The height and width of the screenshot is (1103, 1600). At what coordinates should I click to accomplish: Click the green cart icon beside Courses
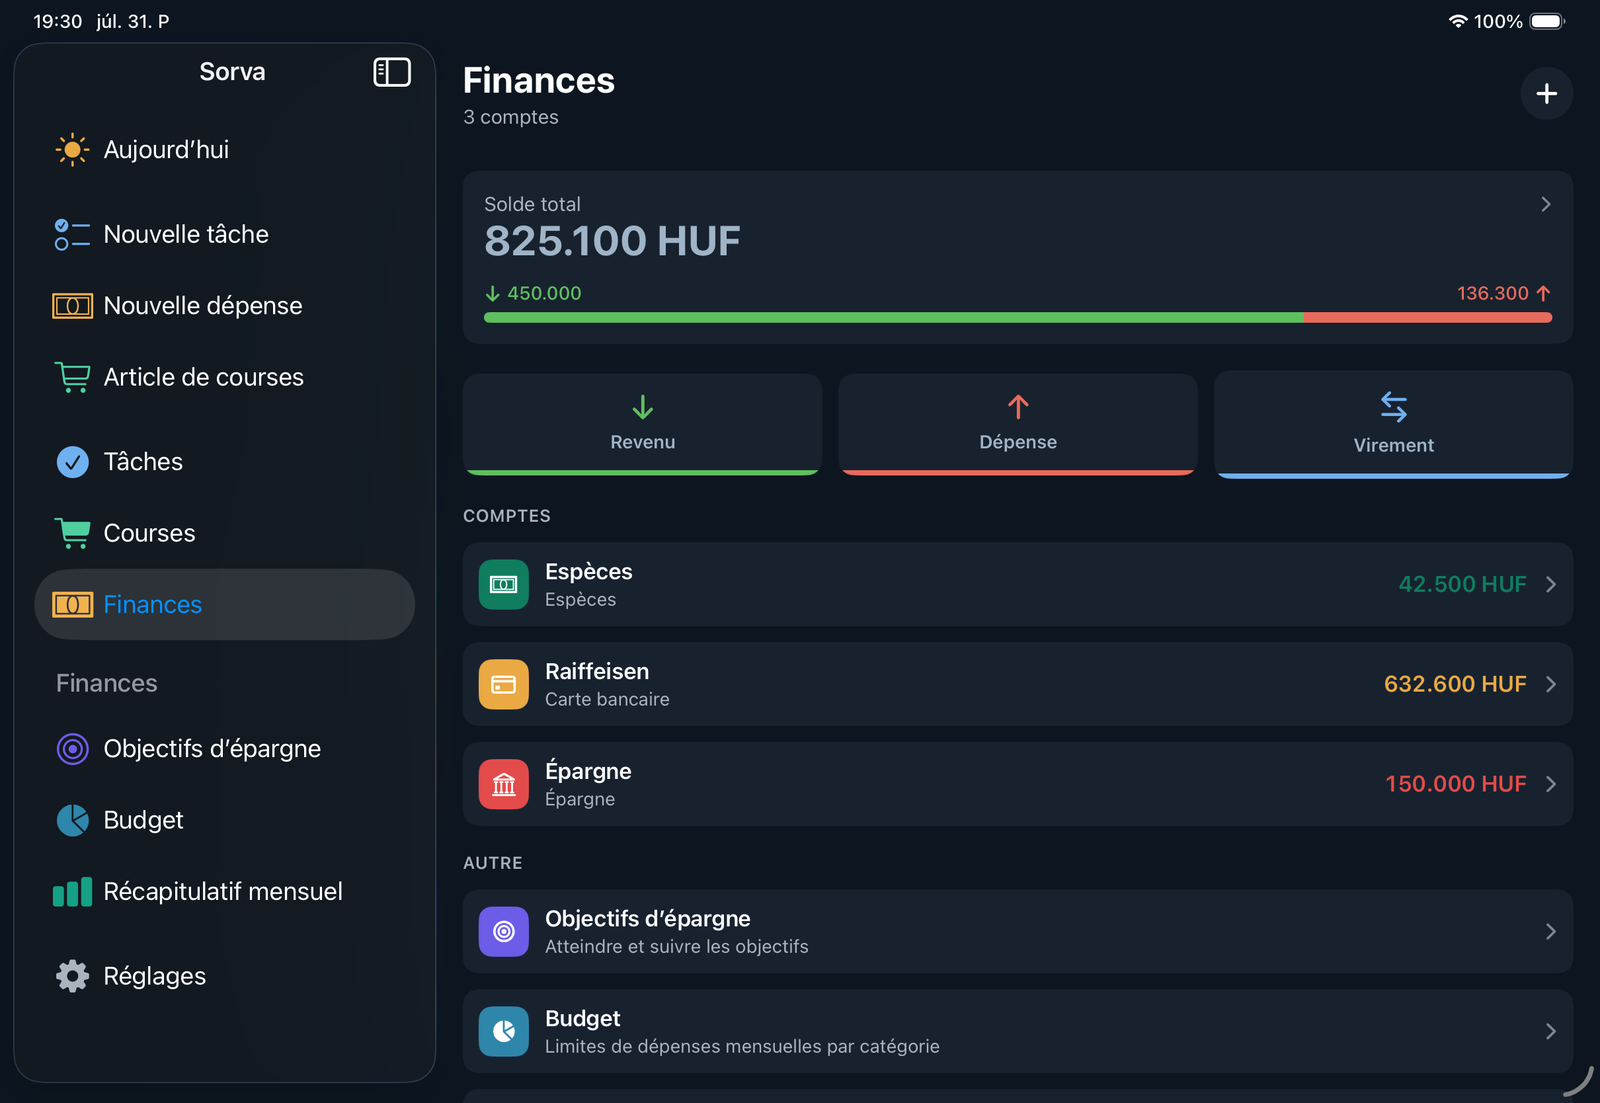click(x=72, y=533)
